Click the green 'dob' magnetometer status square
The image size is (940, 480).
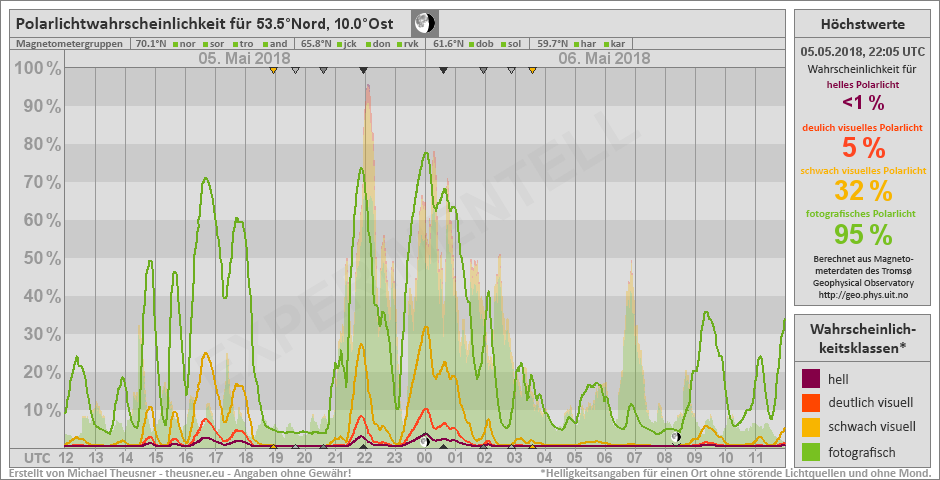pyautogui.click(x=470, y=44)
